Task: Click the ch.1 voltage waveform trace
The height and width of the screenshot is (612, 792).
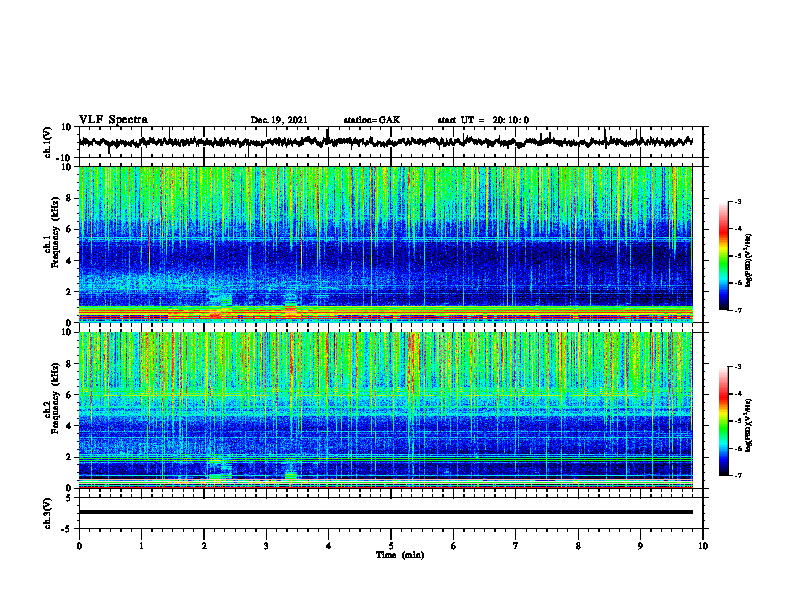Action: point(385,142)
